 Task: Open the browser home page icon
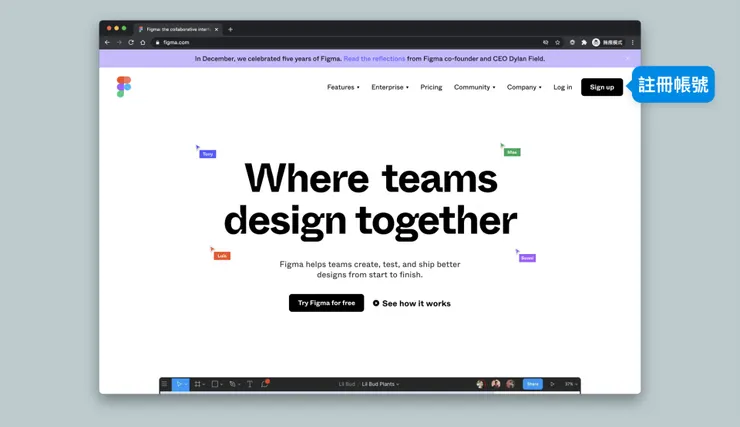pyautogui.click(x=143, y=42)
